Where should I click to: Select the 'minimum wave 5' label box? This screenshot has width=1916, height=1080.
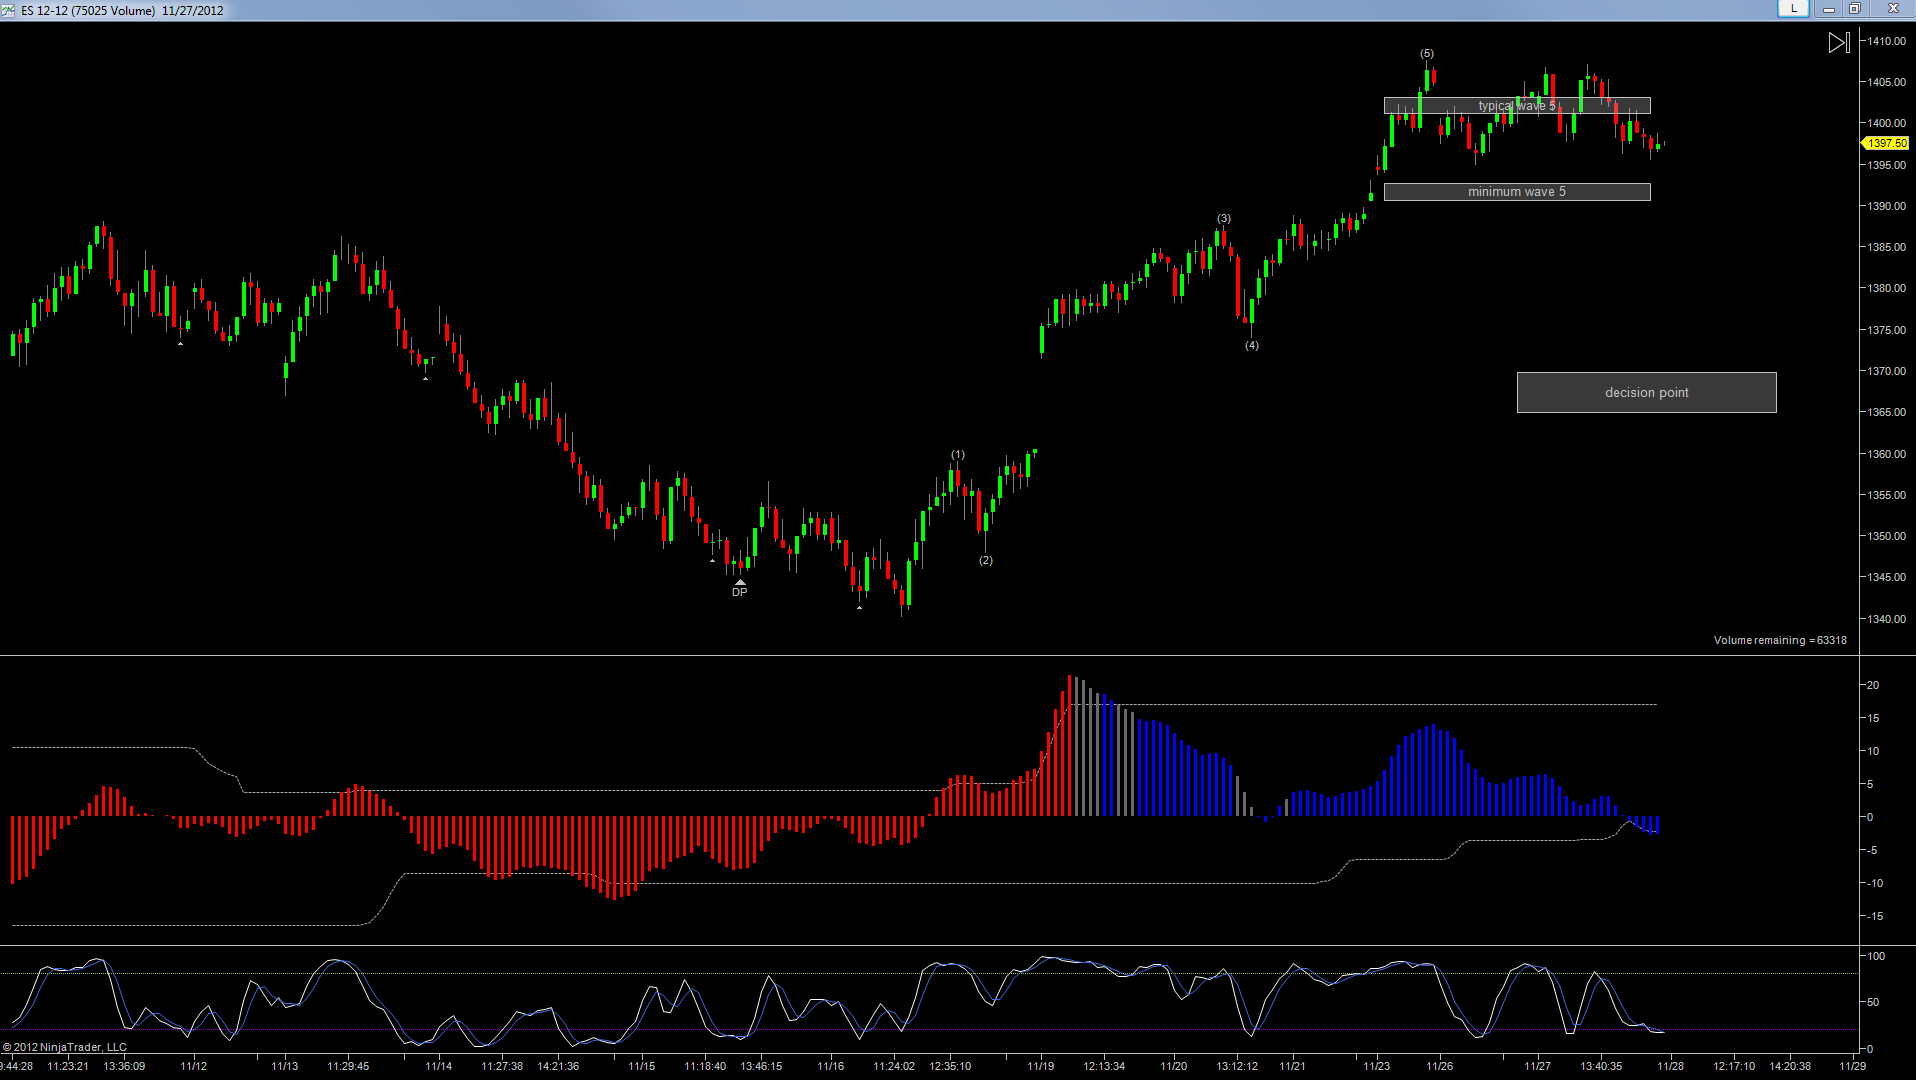tap(1517, 192)
